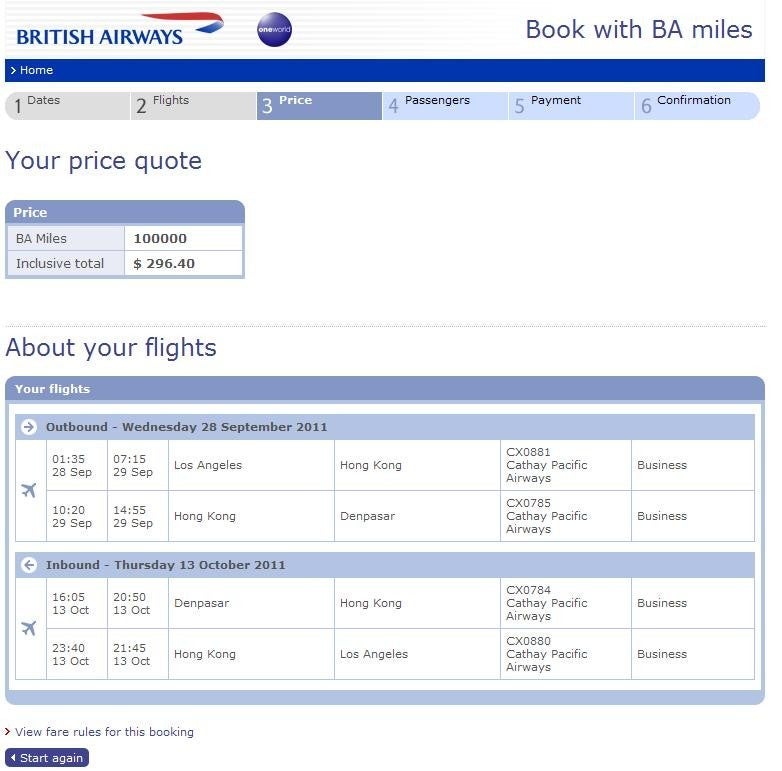Jump to step 6 Confirmation
Screen dimensions: 782x771
point(697,106)
